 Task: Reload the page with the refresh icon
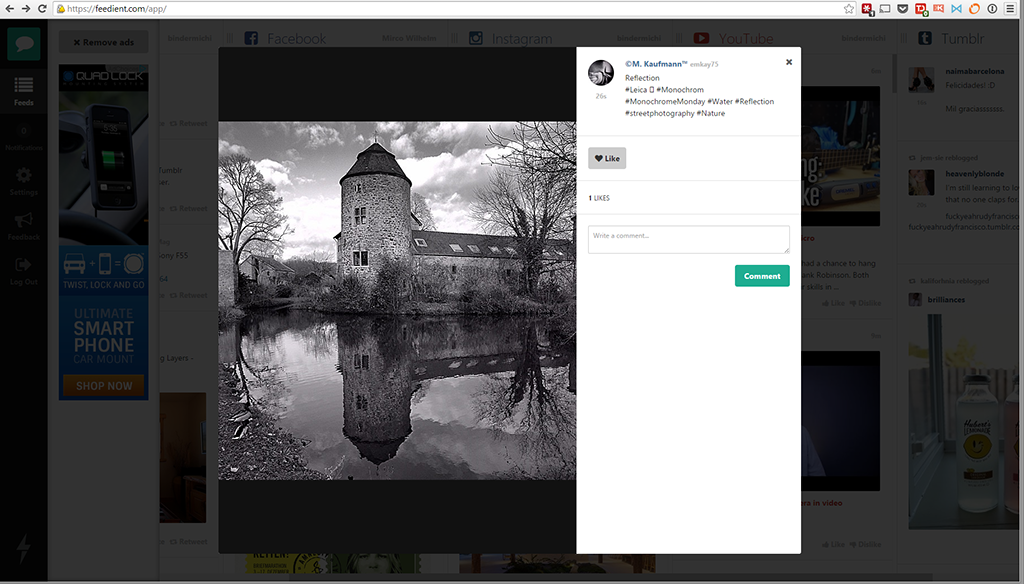[42, 8]
